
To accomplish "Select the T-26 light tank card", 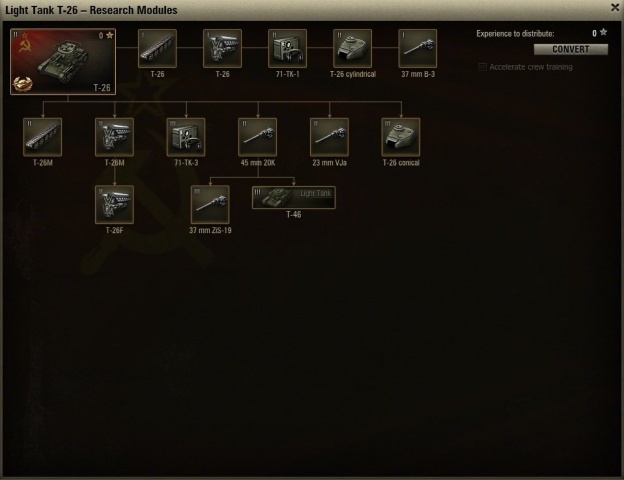I will click(63, 61).
